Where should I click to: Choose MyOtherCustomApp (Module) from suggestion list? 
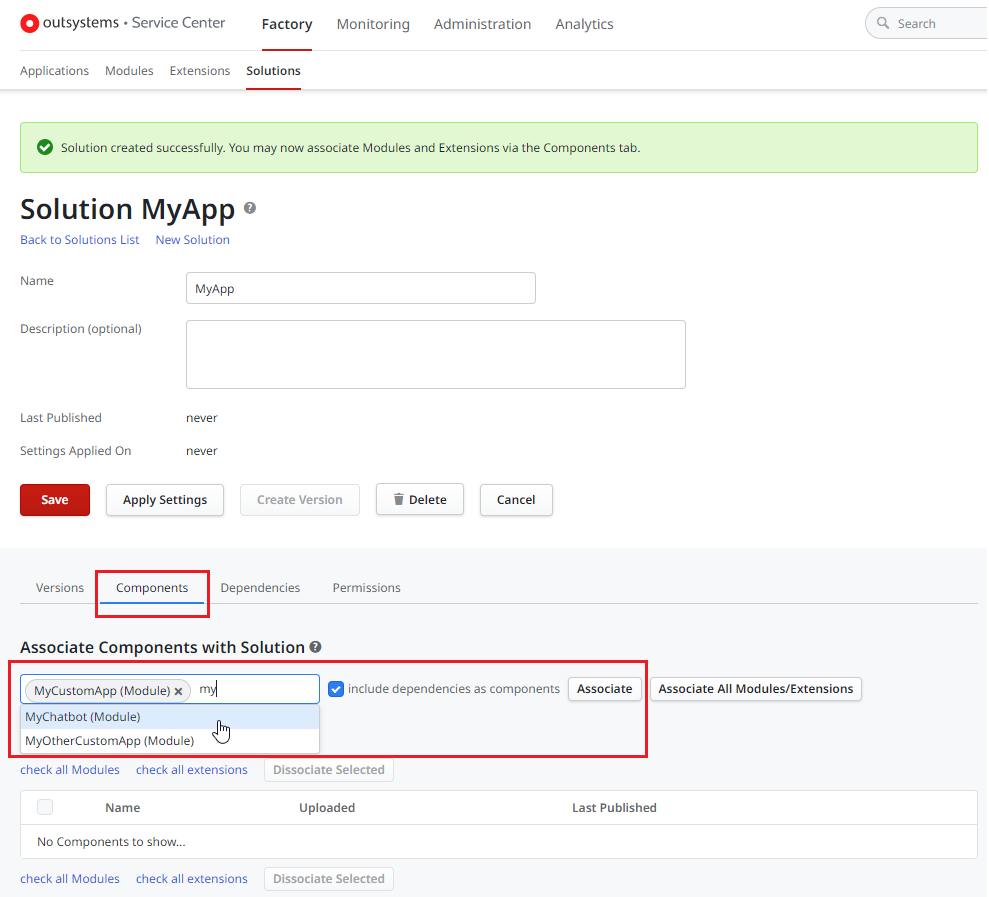coord(109,741)
